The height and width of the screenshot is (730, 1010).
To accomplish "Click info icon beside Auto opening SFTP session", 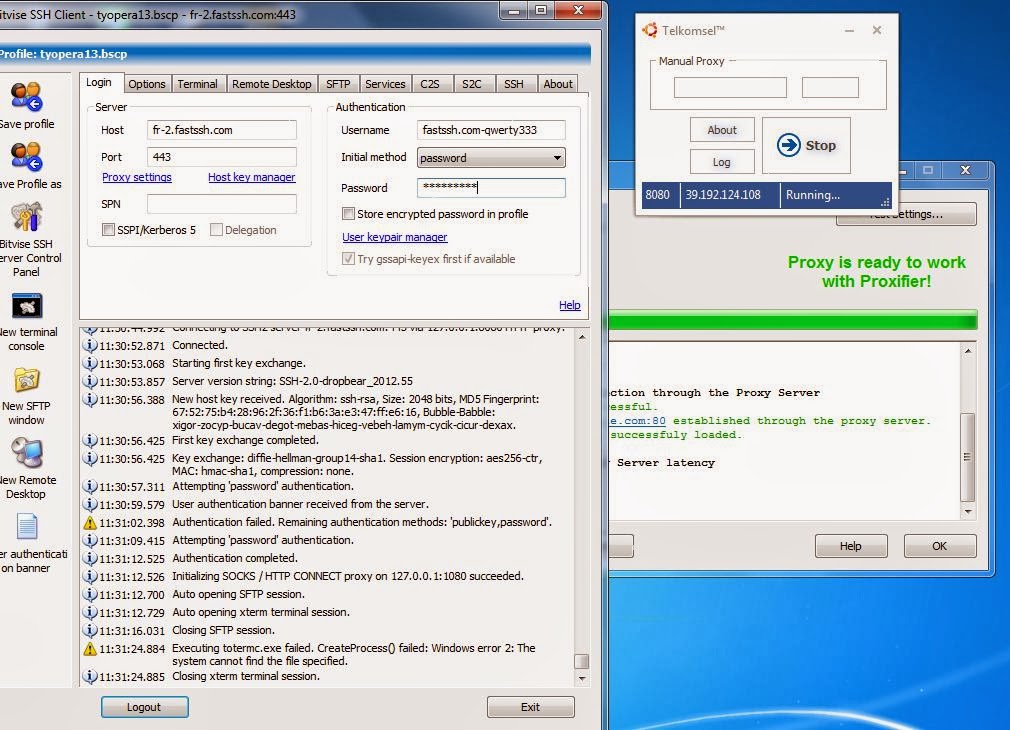I will (90, 594).
